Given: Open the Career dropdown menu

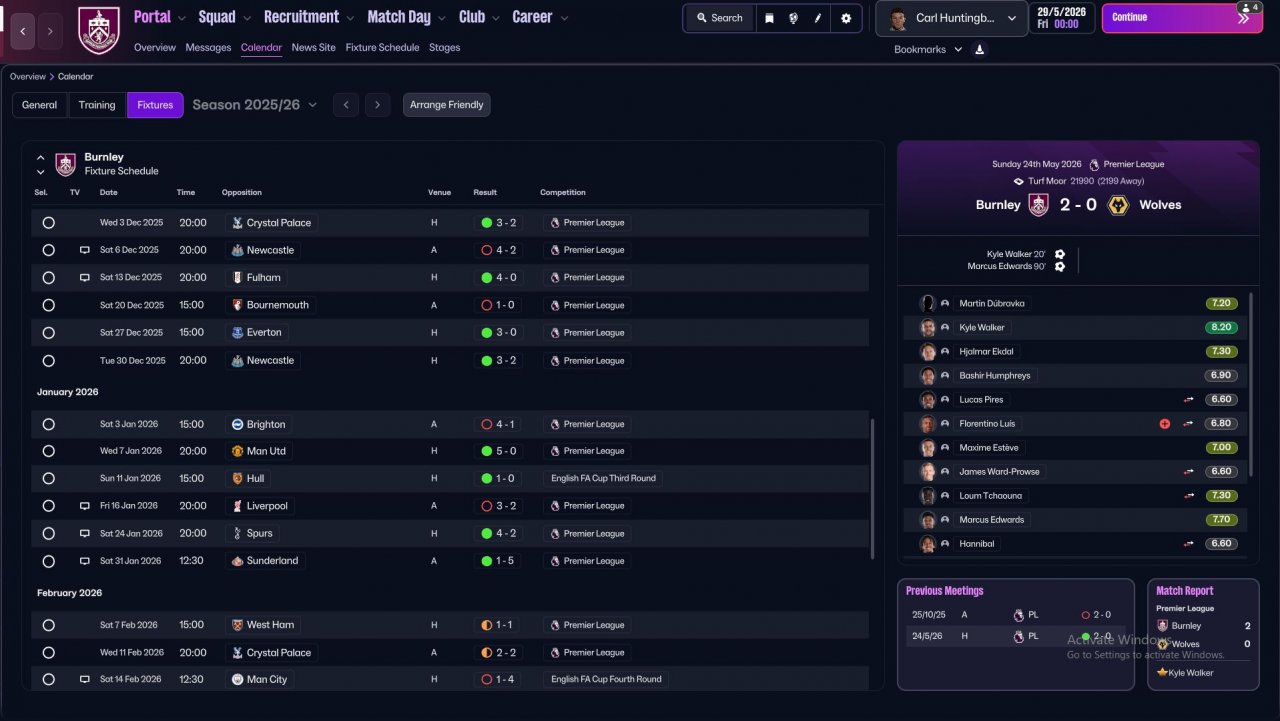Looking at the screenshot, I should pos(541,17).
